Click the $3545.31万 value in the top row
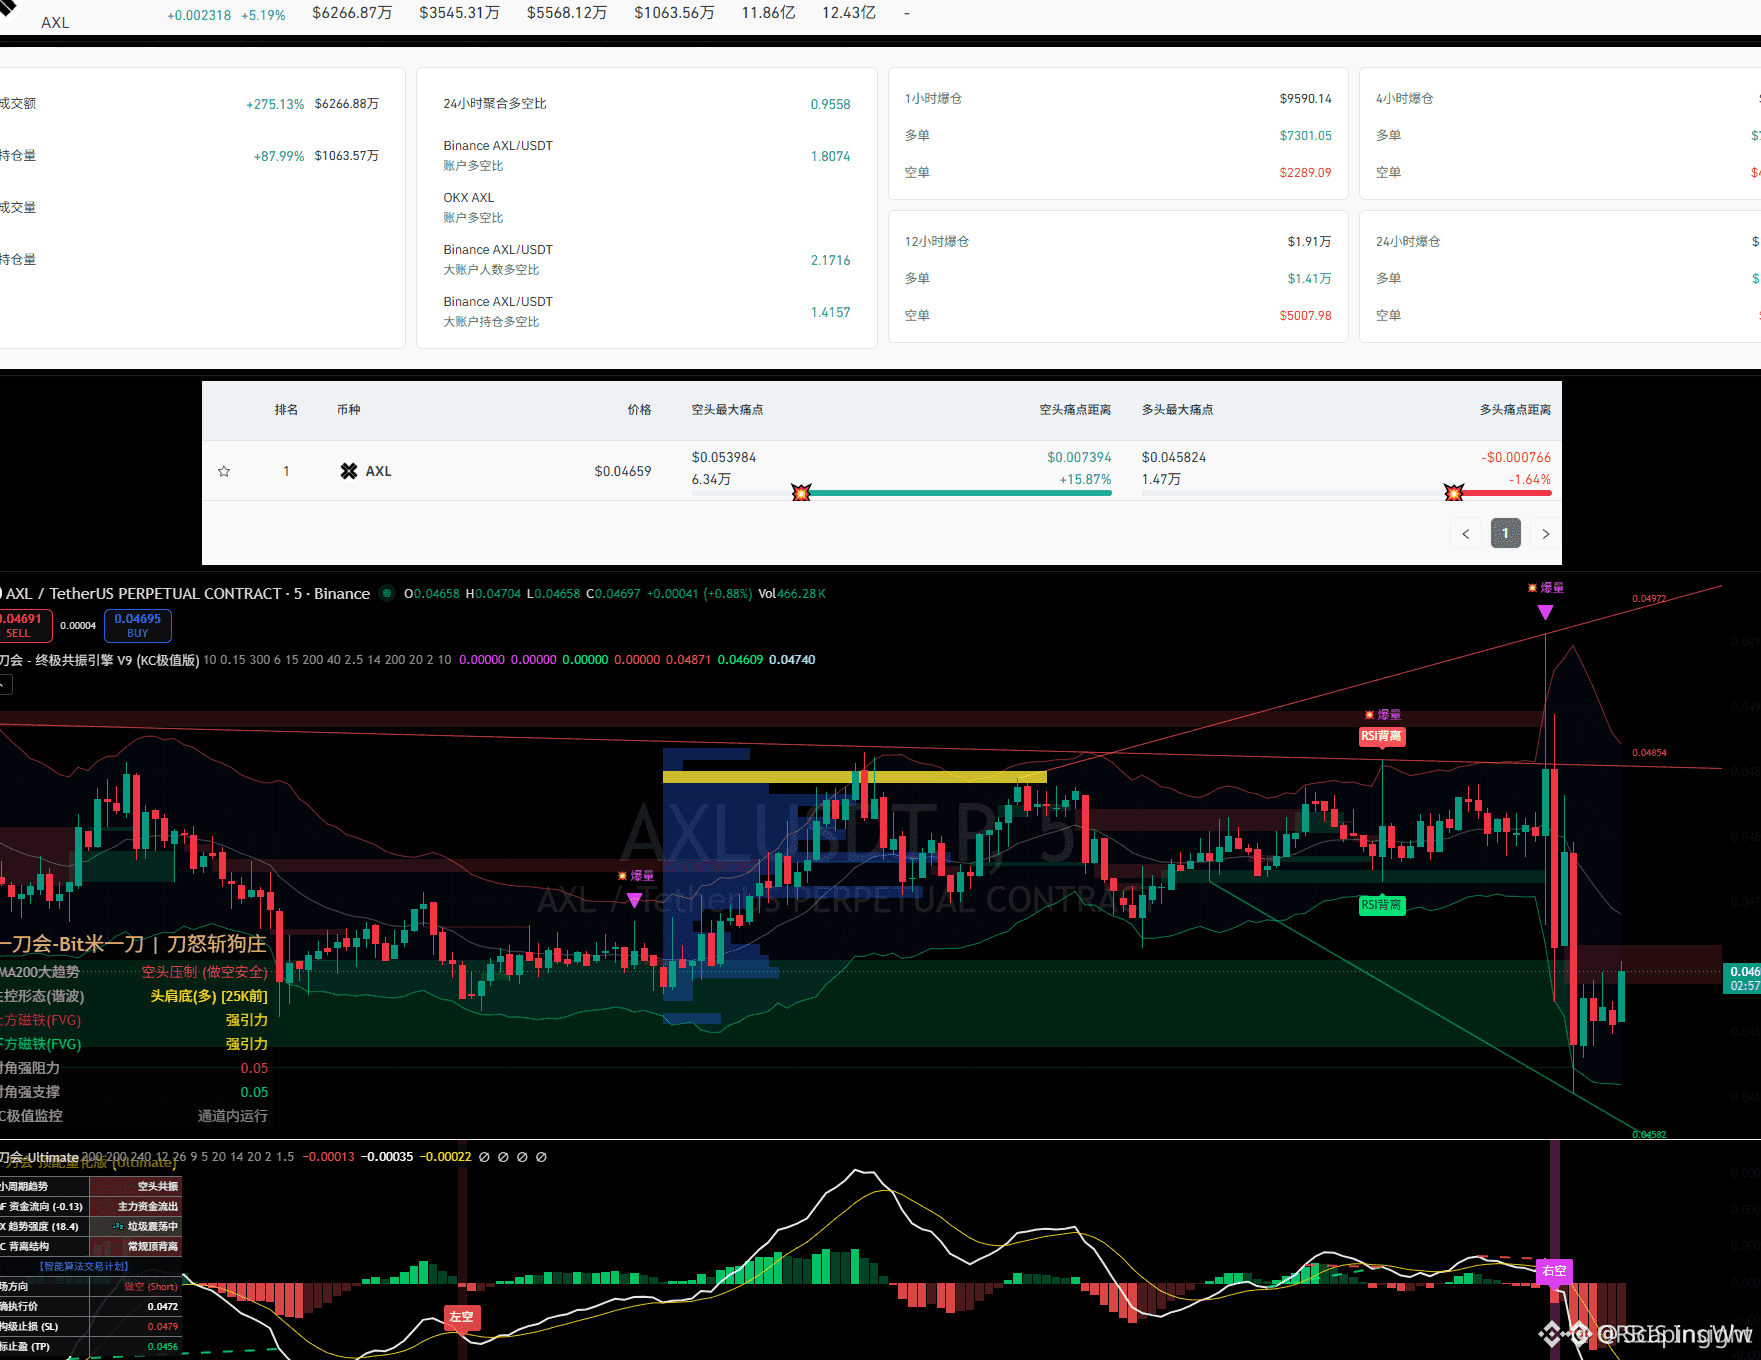This screenshot has width=1761, height=1360. tap(459, 13)
